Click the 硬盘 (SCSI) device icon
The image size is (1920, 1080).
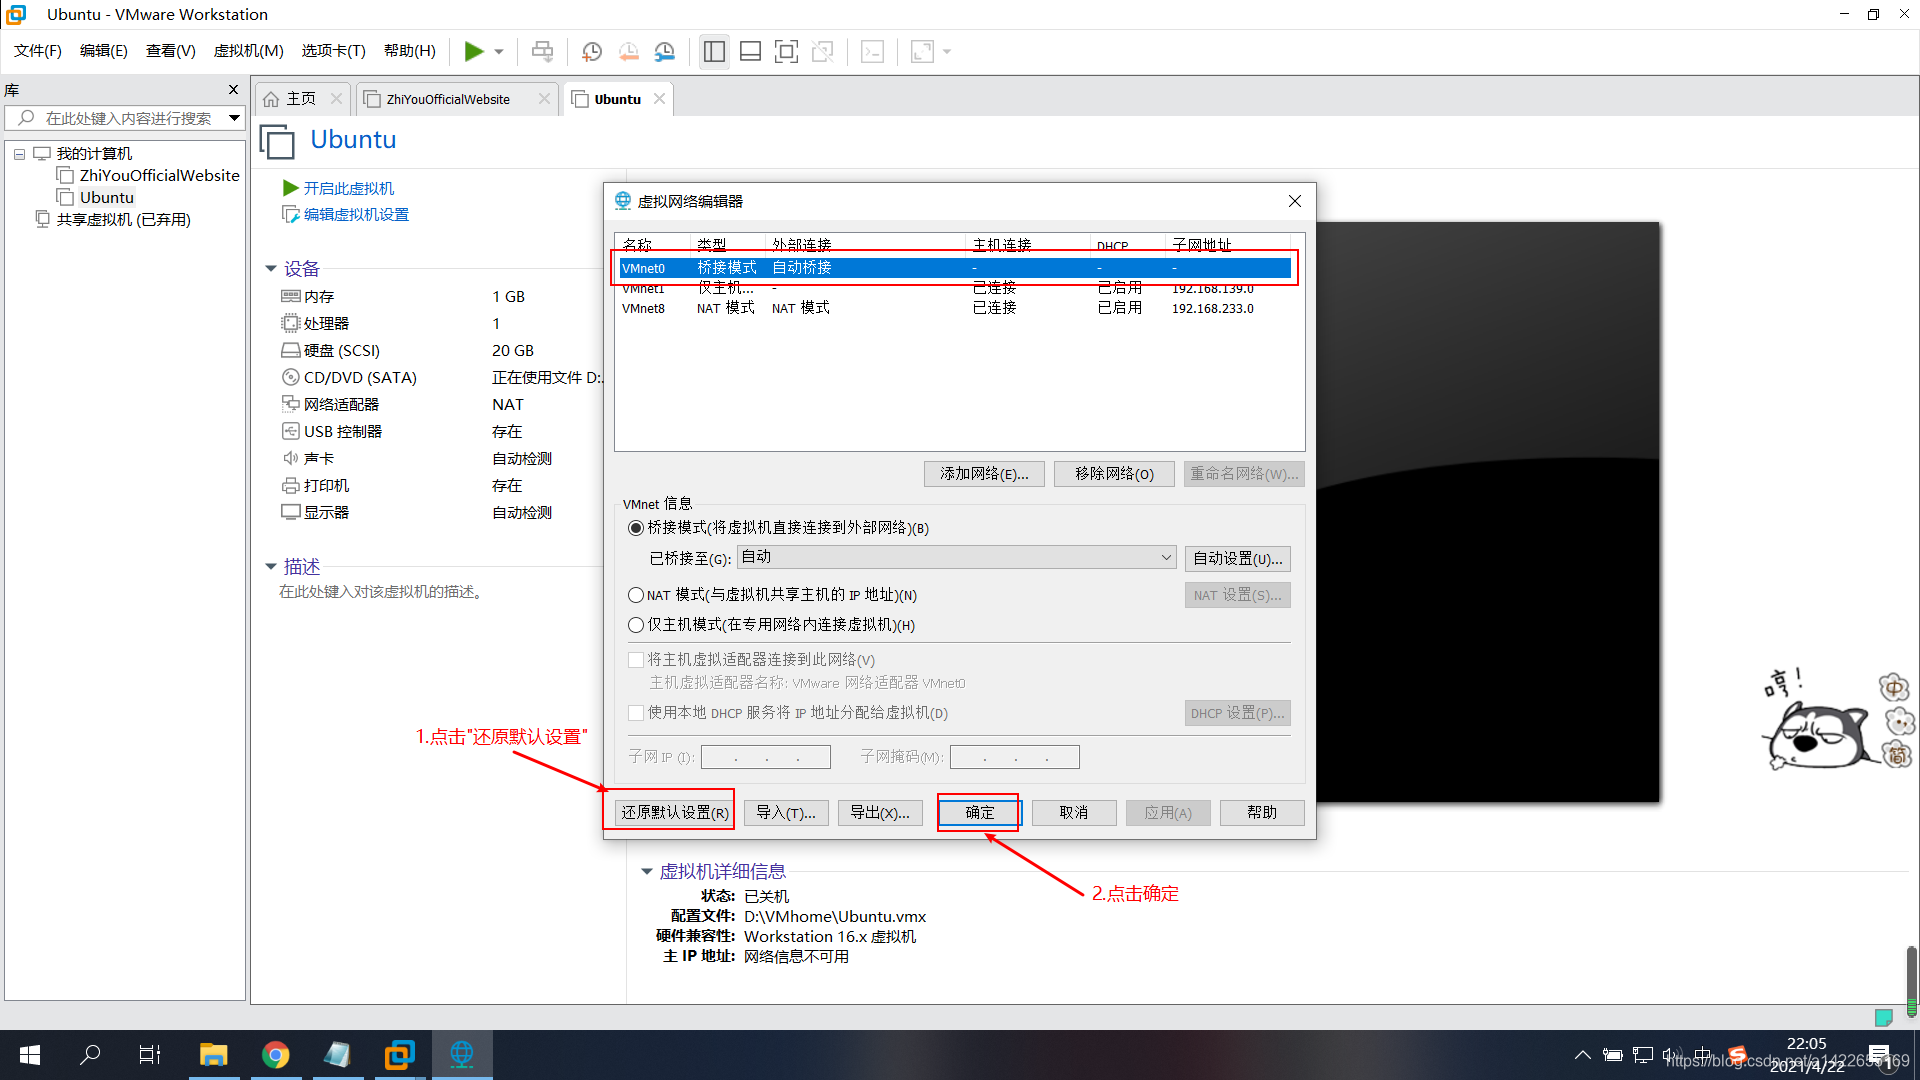291,350
